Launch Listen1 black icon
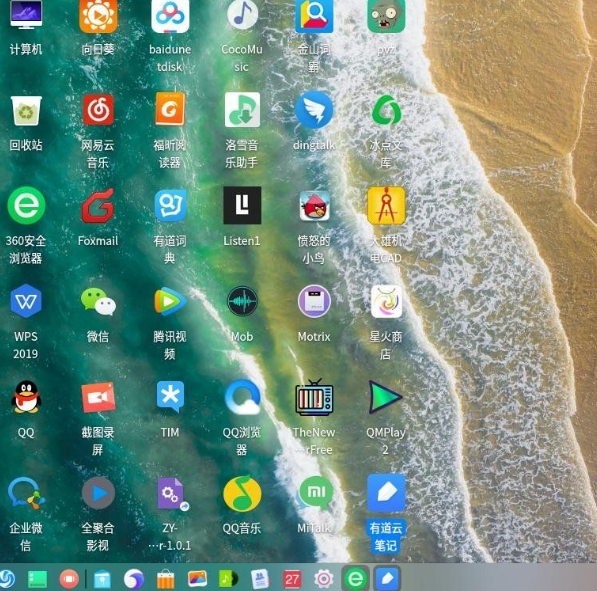 (x=242, y=205)
